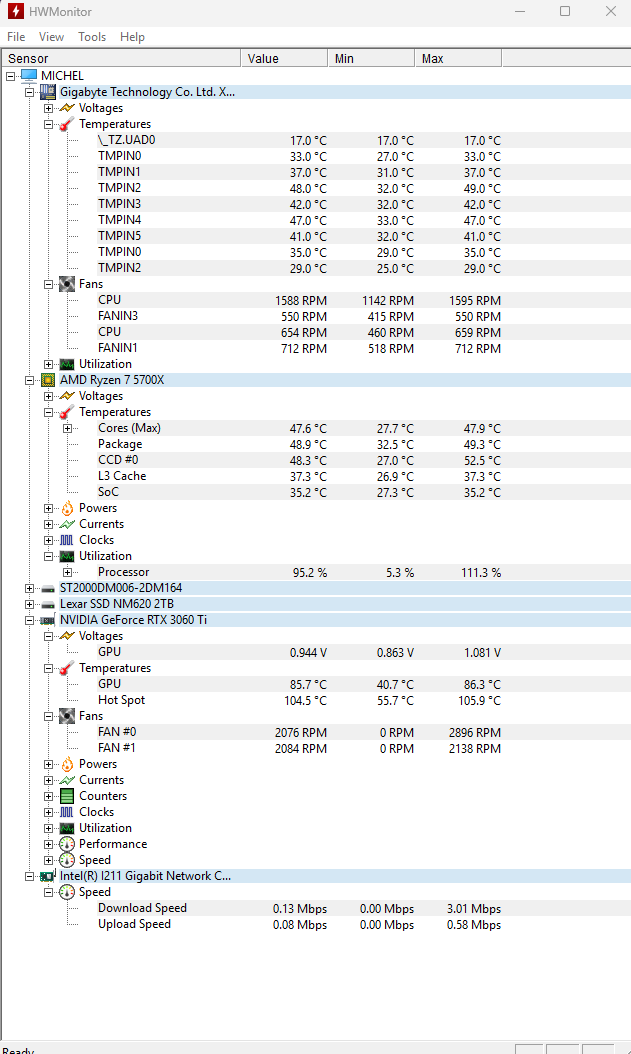
Task: Click the GPU Speed gauge icon
Action: [x=67, y=860]
